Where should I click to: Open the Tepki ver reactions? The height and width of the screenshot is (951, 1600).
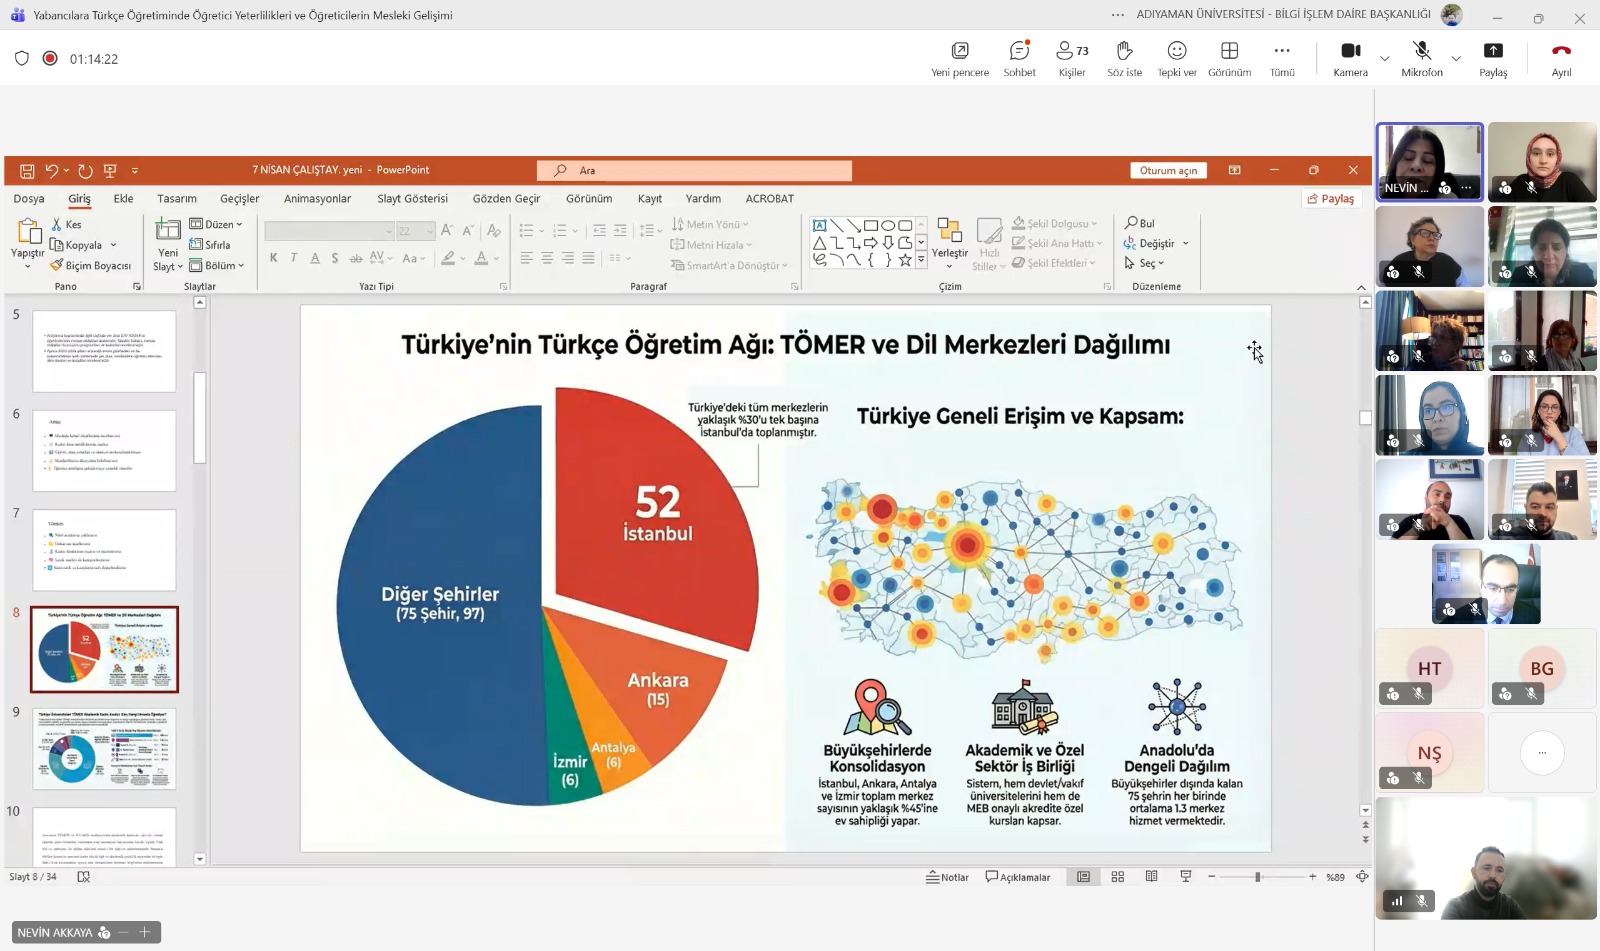point(1177,58)
